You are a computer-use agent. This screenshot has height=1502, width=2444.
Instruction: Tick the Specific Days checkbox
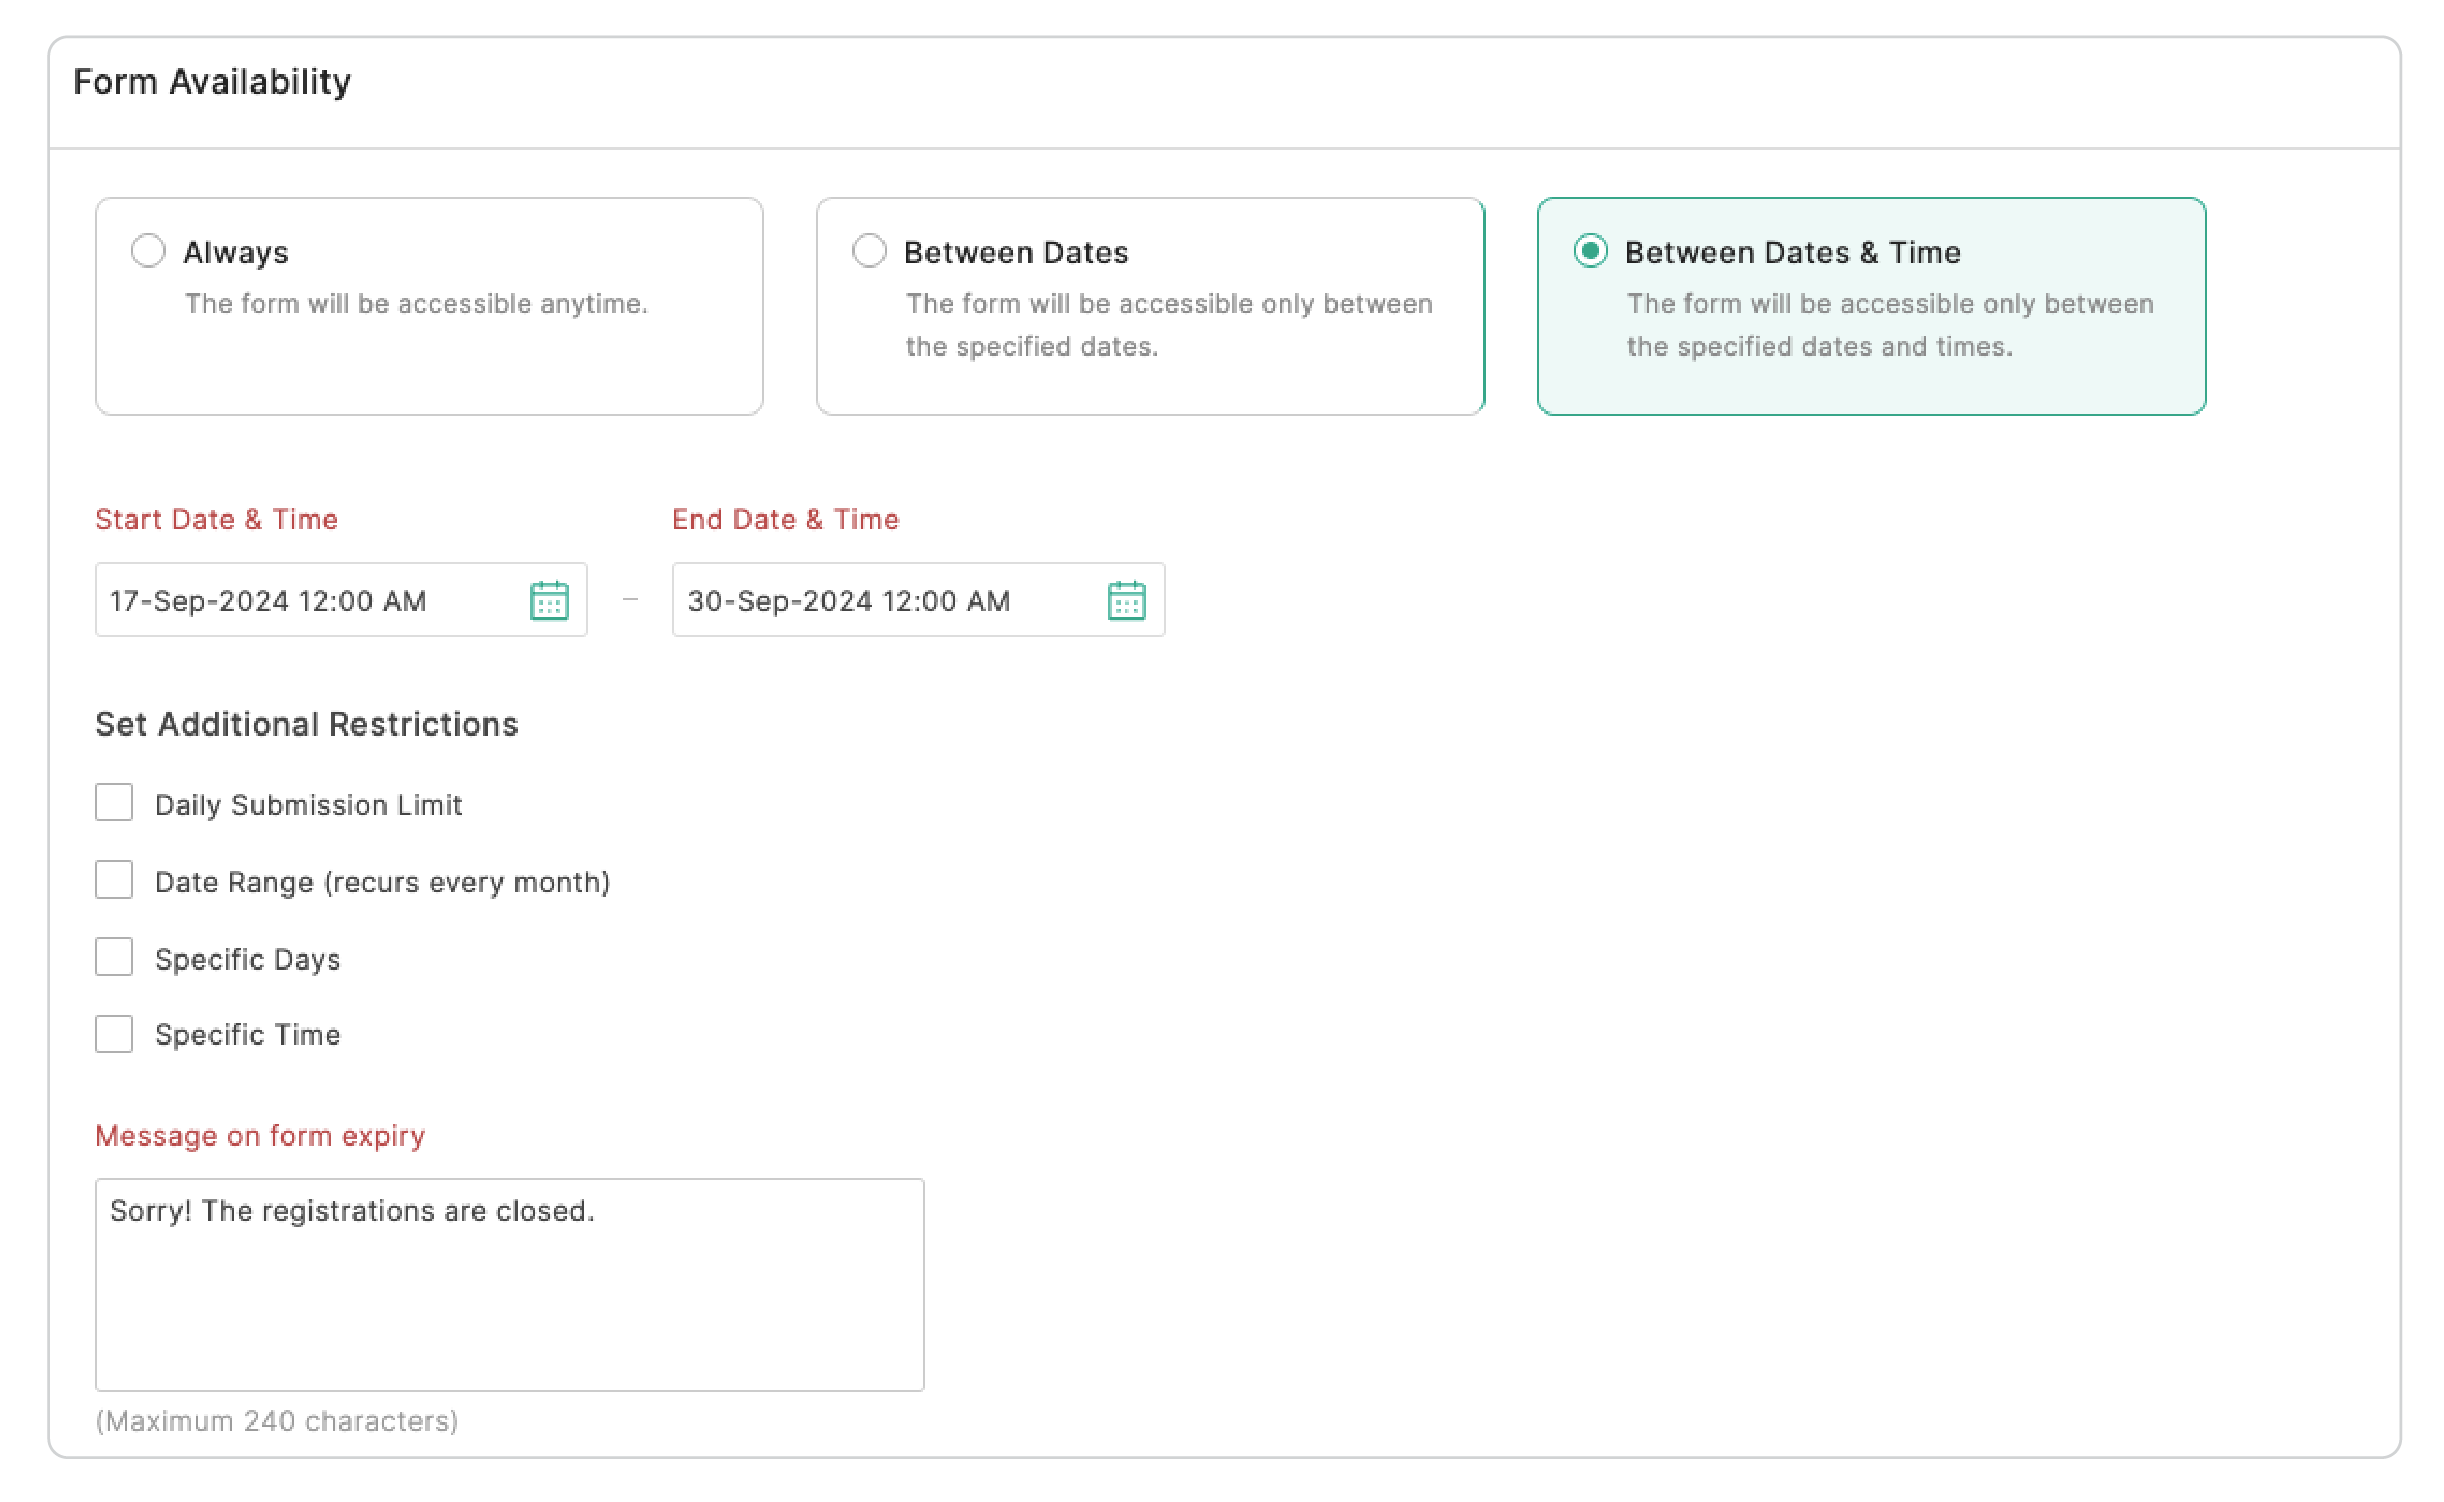pyautogui.click(x=114, y=957)
